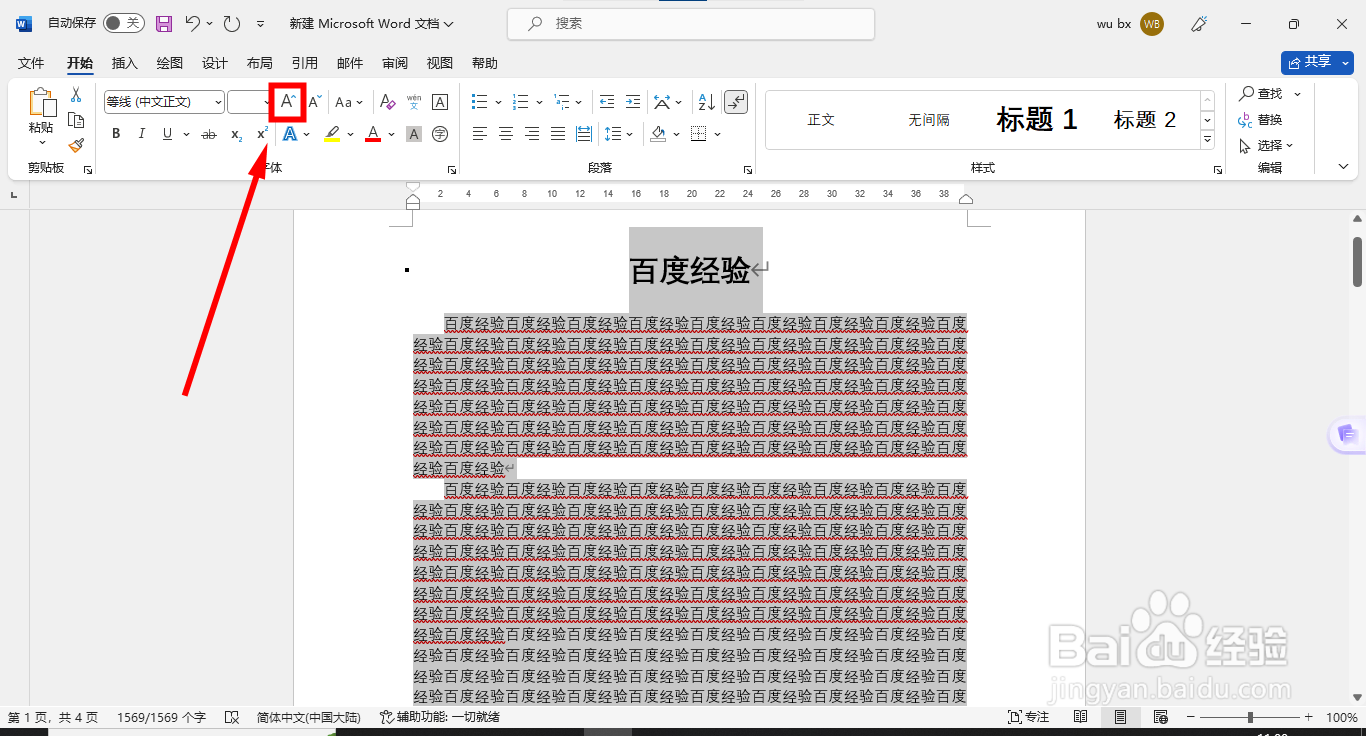The image size is (1366, 736).
Task: Decrease paragraph indent
Action: tap(607, 102)
